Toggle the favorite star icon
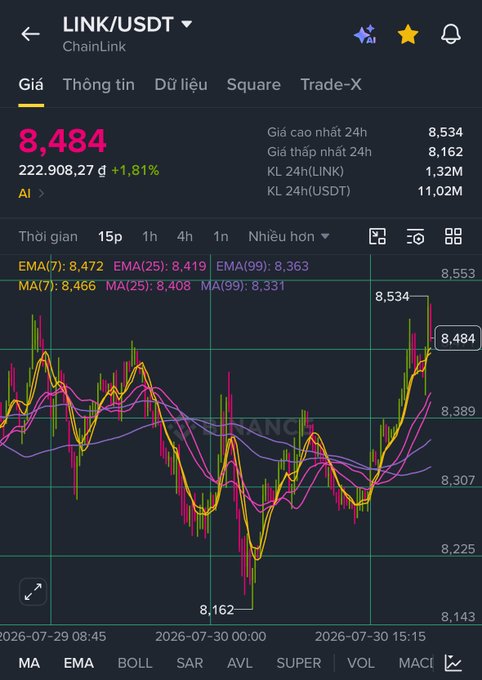The width and height of the screenshot is (482, 680). tap(408, 34)
